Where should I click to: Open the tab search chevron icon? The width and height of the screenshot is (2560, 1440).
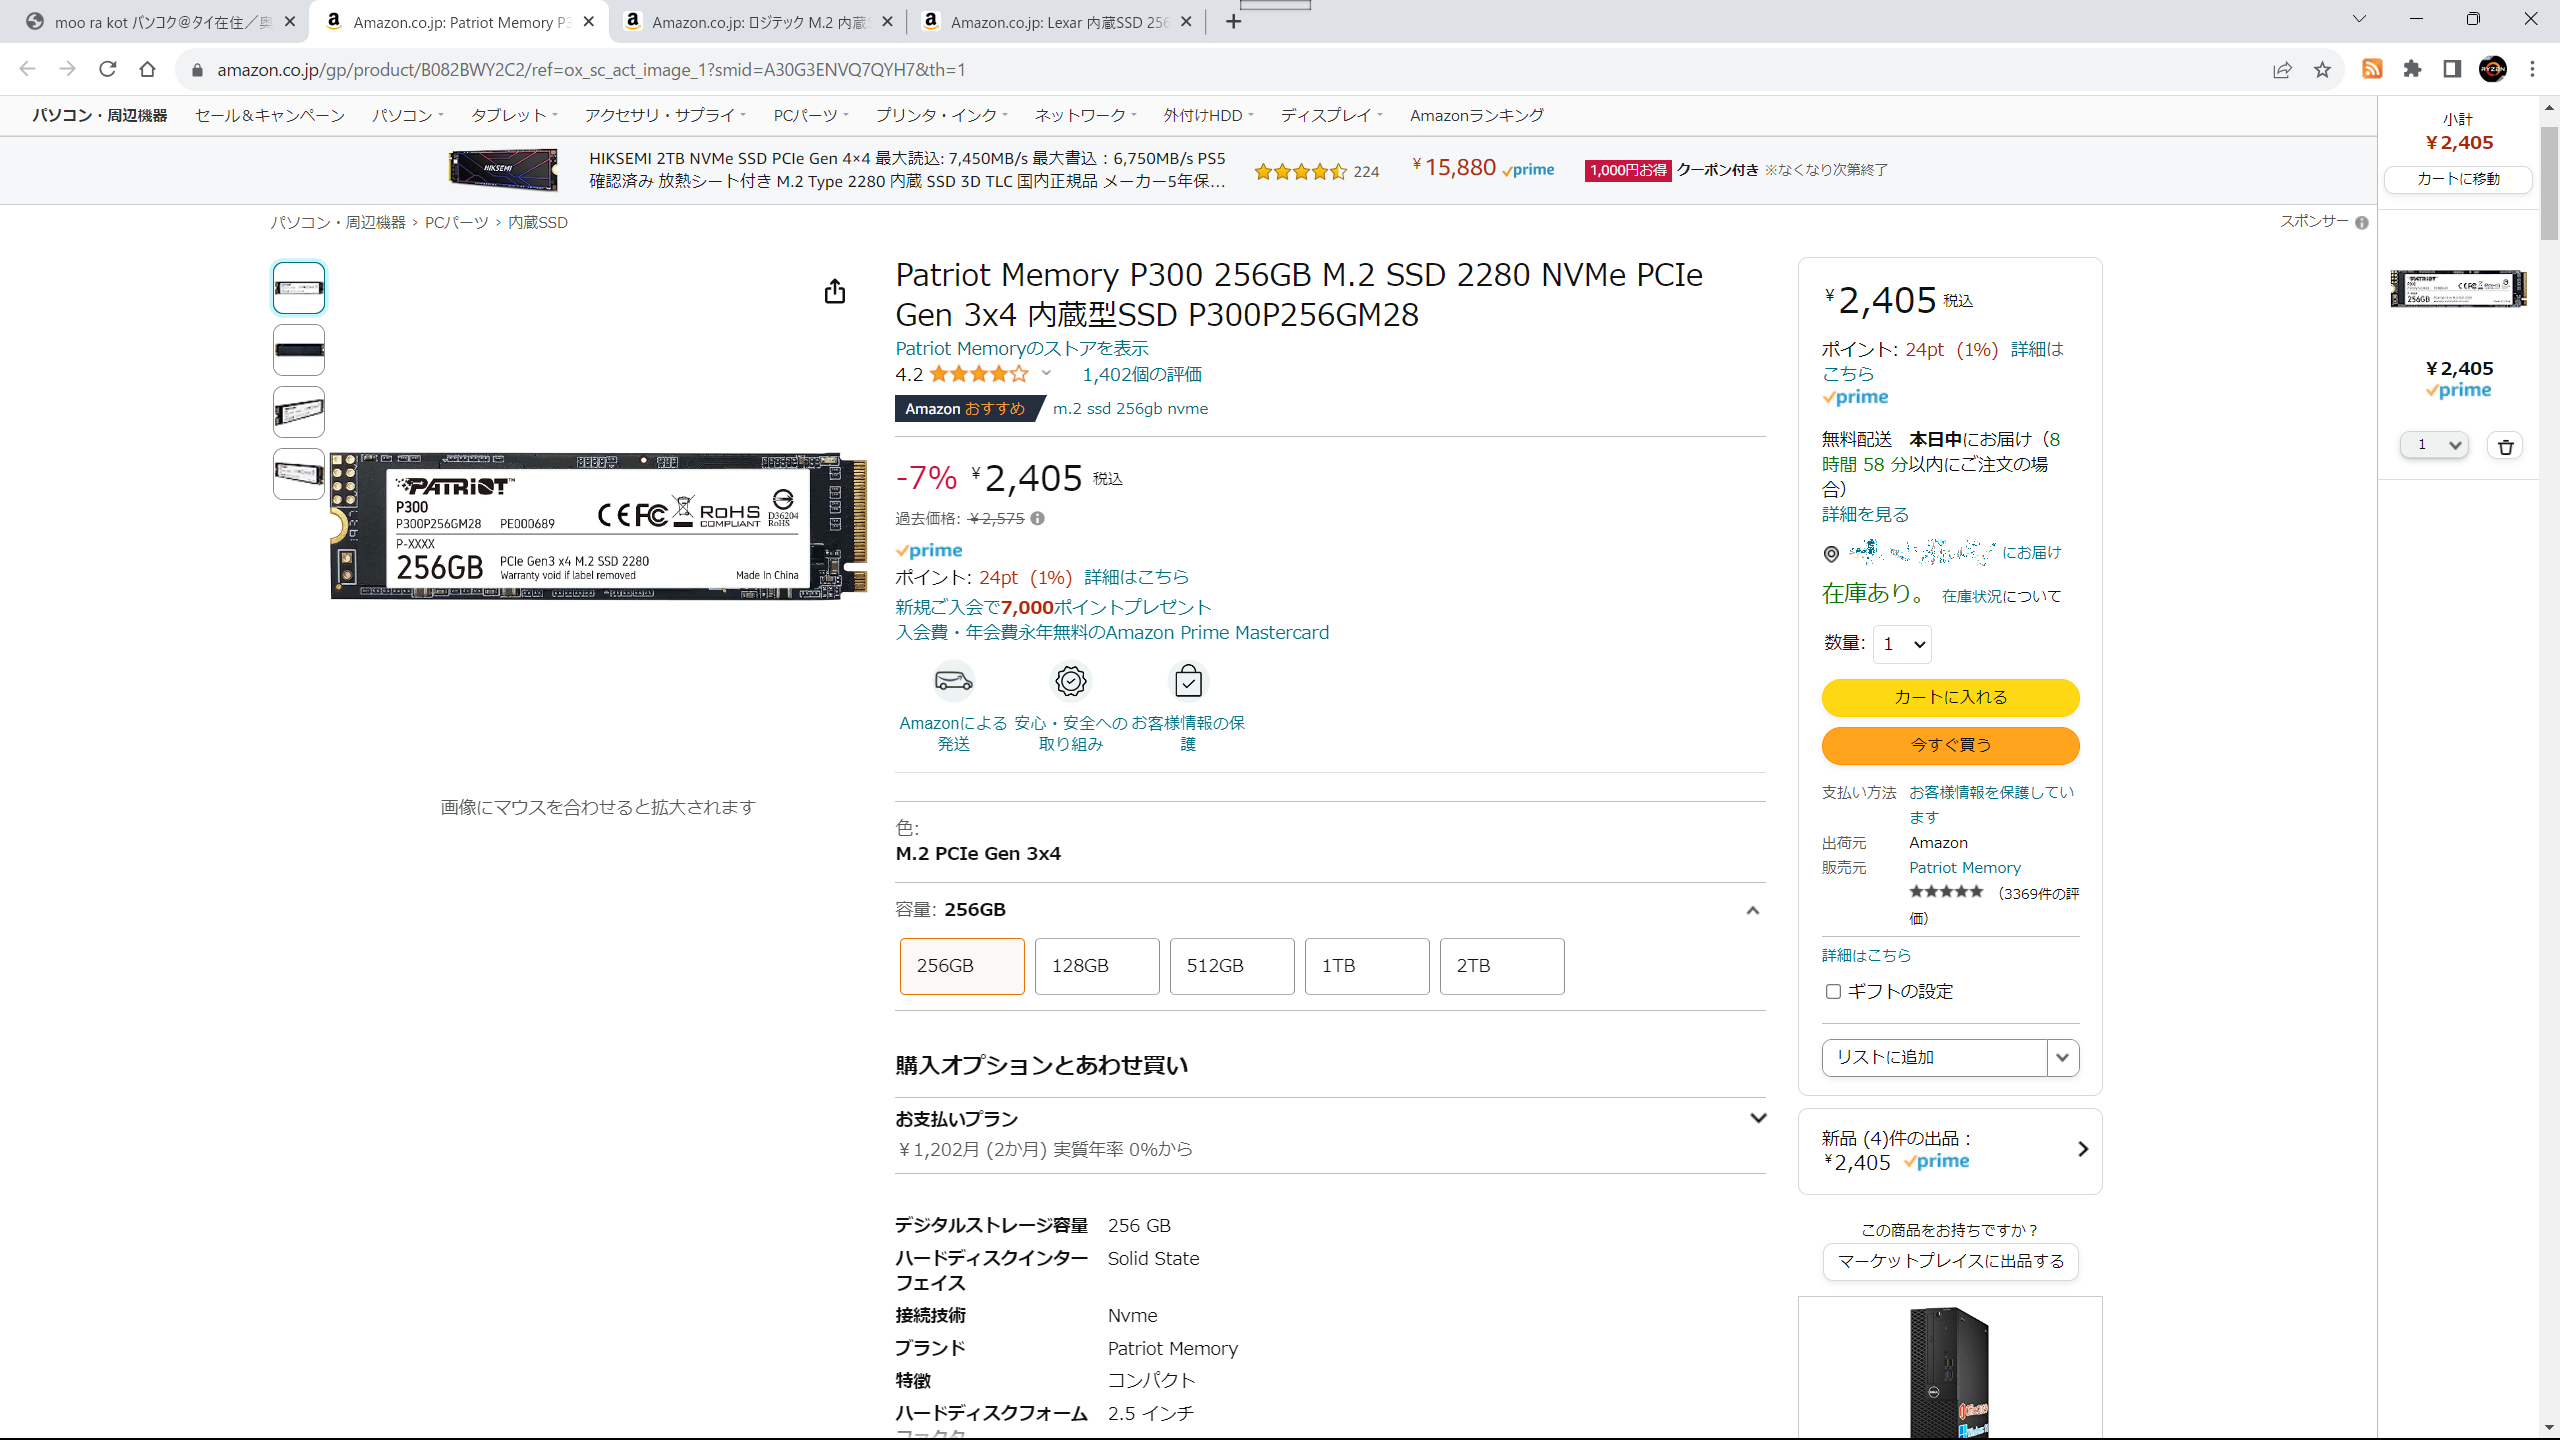pos(2359,19)
